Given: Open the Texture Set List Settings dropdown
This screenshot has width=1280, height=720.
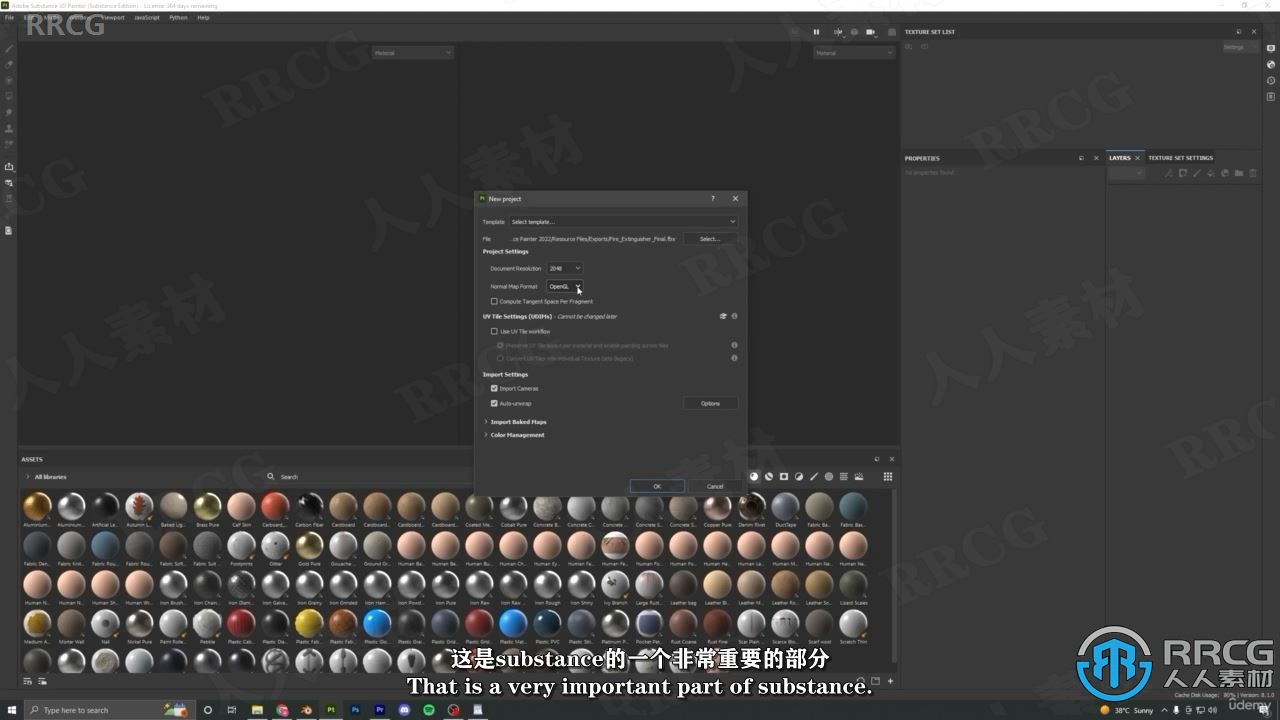Looking at the screenshot, I should (x=1240, y=47).
